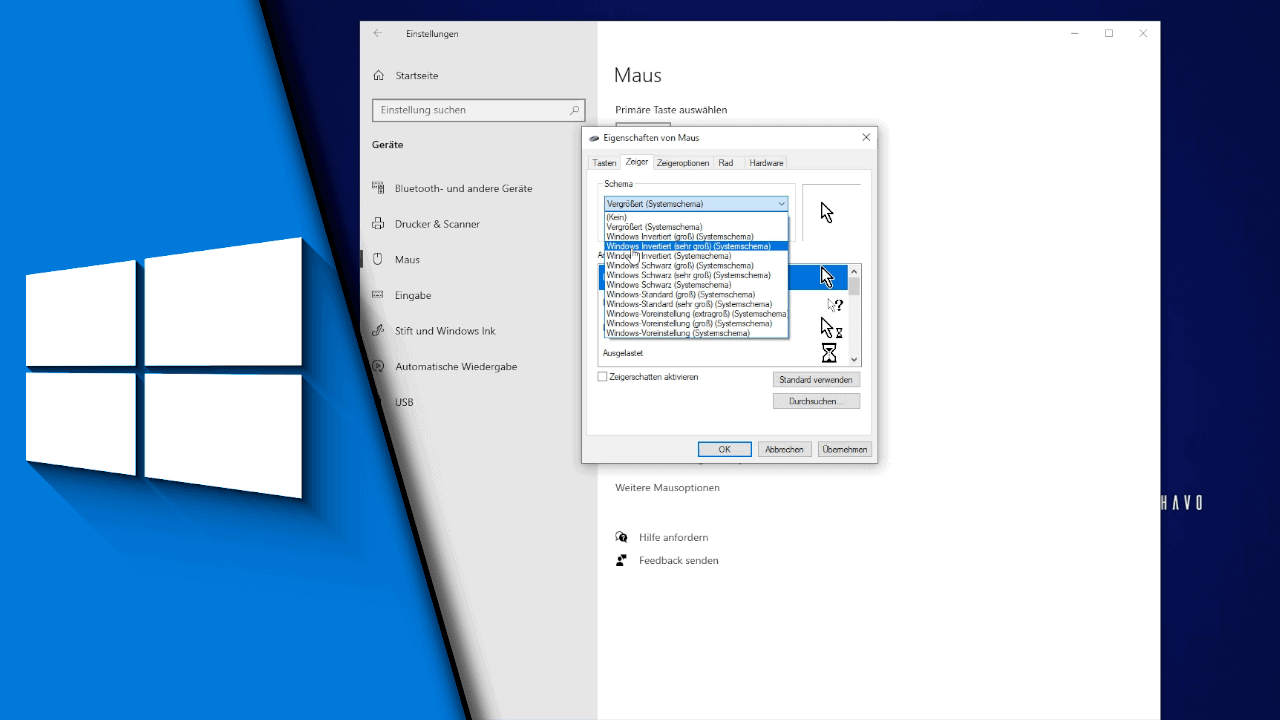
Task: Select the hourglass busy cursor in list
Action: [x=829, y=353]
